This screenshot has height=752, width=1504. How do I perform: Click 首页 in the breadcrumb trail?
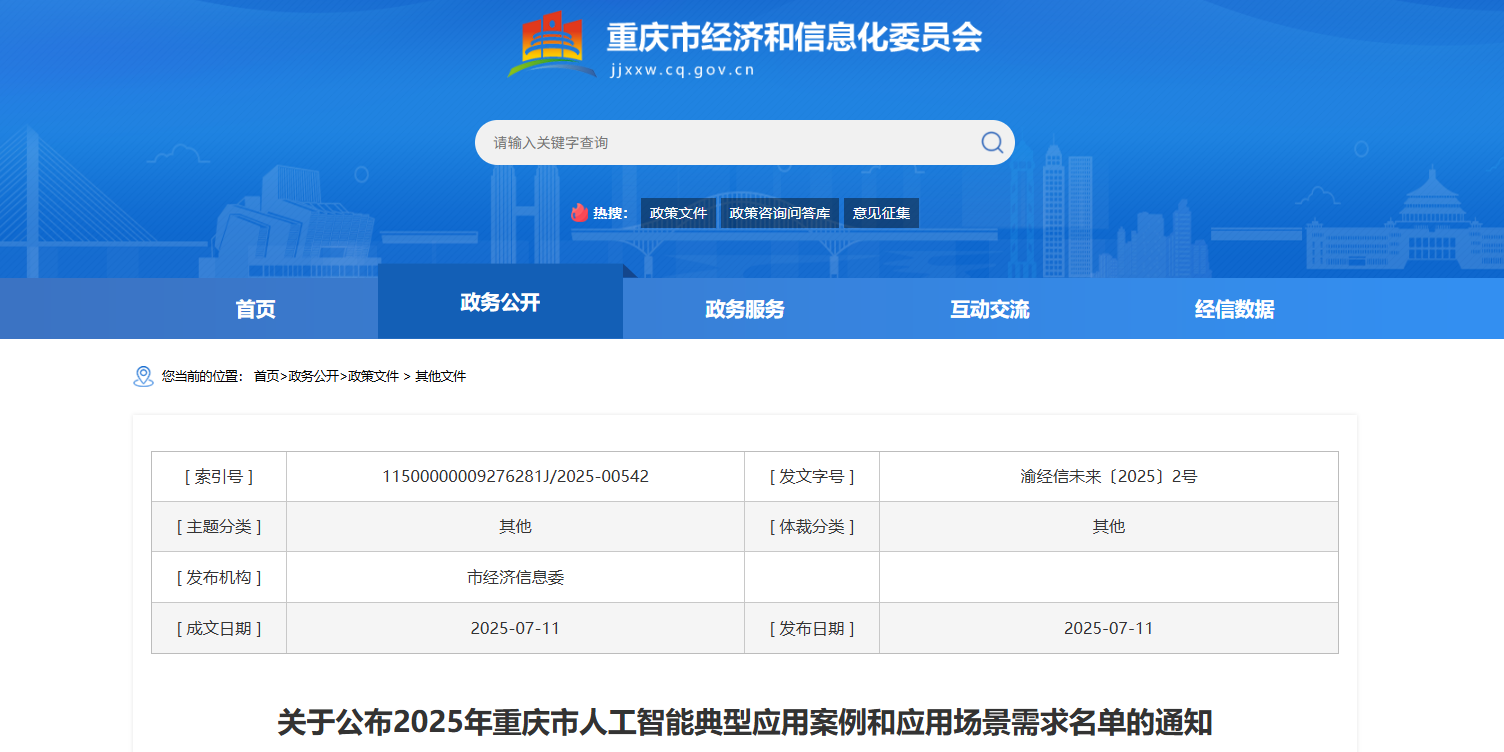coord(266,376)
